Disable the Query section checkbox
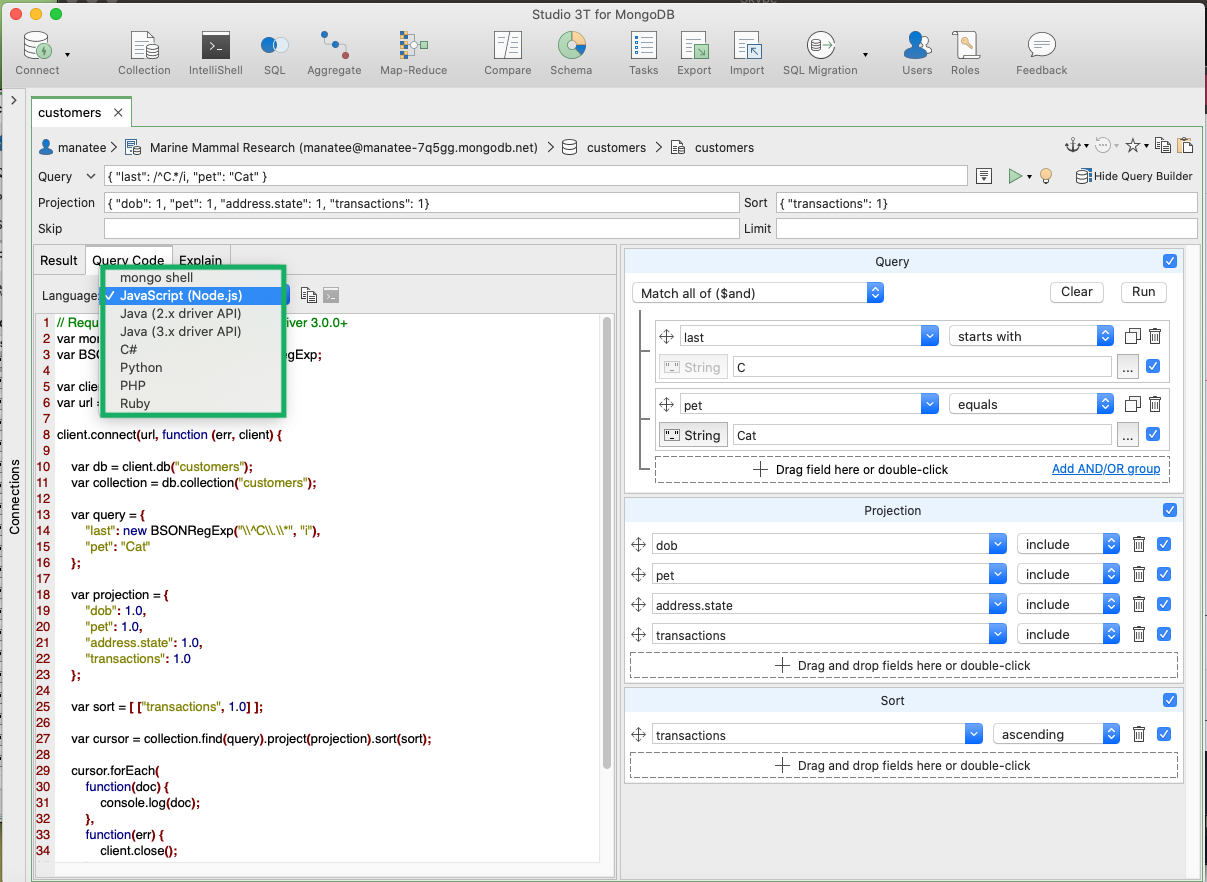 (x=1170, y=262)
